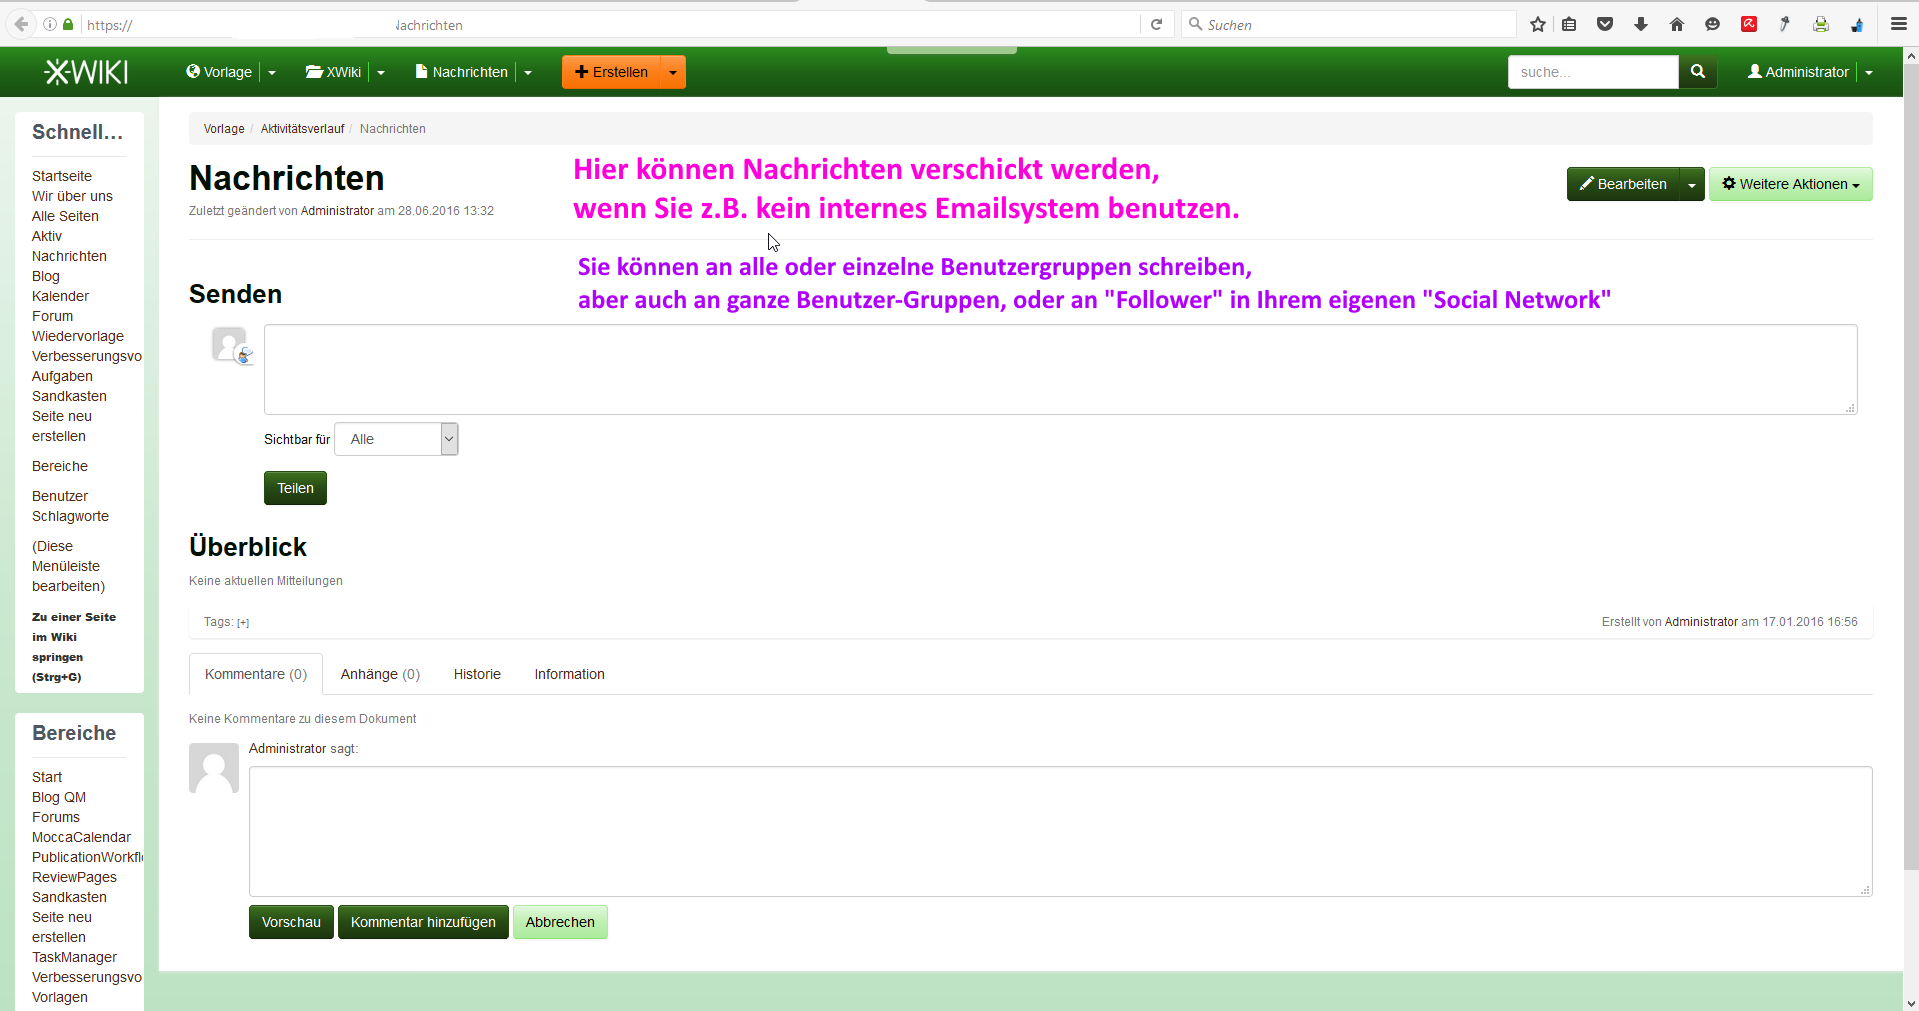Expand the Administrator user menu arrow
Viewport: 1919px width, 1011px height.
(x=1868, y=73)
